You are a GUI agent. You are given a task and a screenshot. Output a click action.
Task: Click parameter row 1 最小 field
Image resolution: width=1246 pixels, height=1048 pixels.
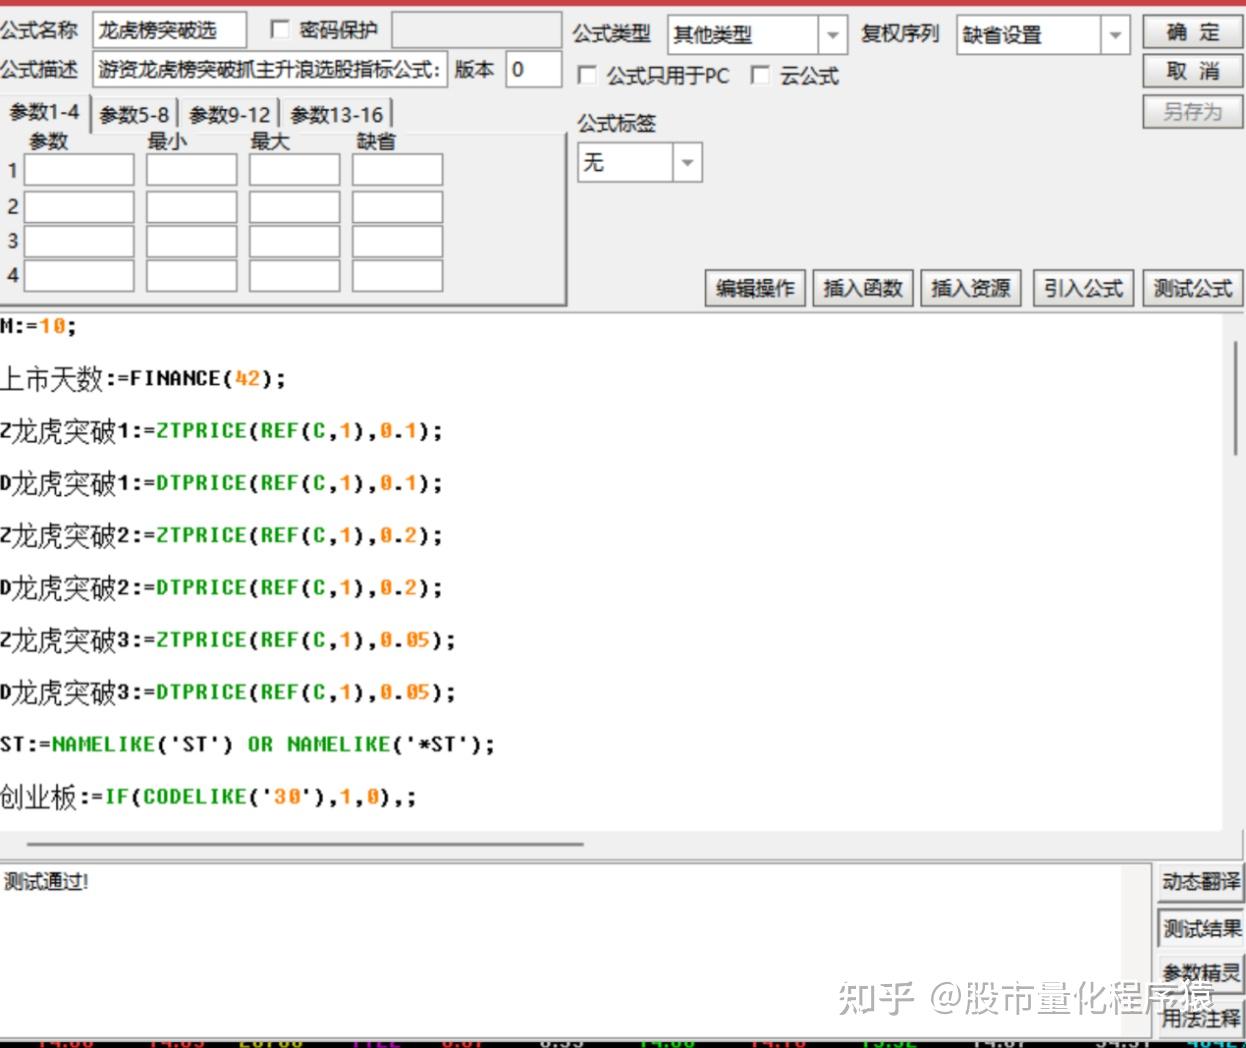[x=191, y=170]
